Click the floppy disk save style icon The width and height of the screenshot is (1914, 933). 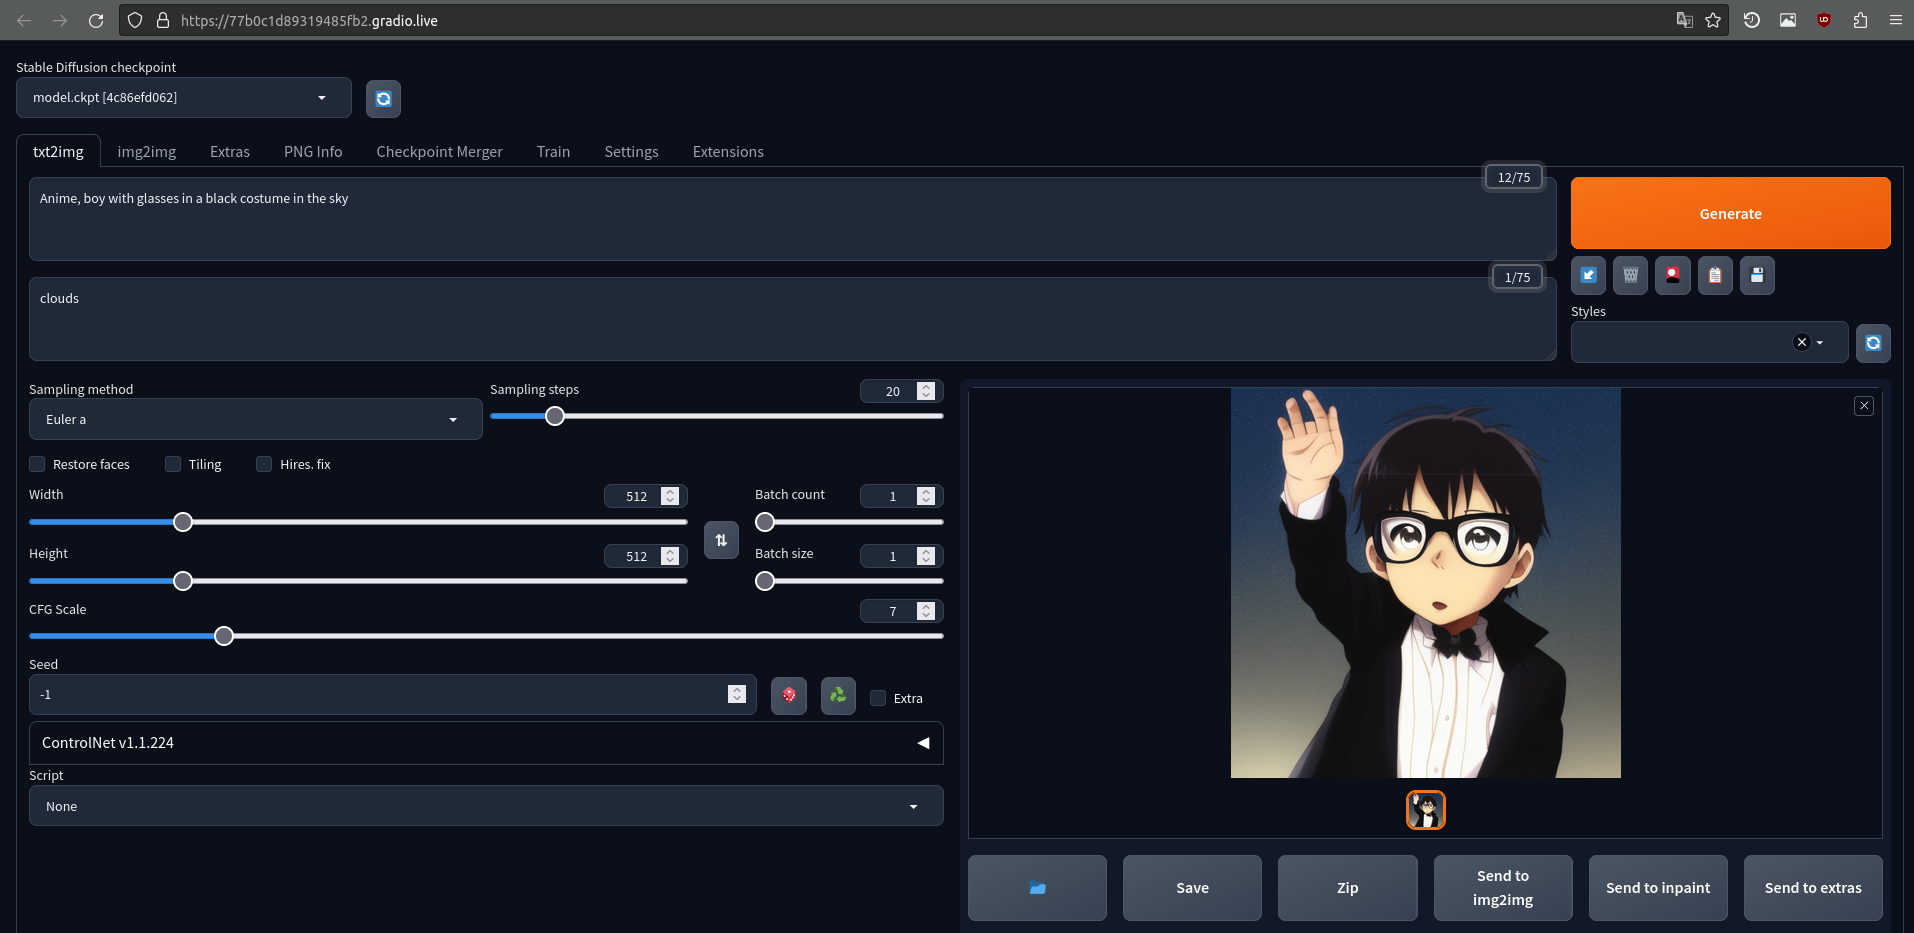click(x=1757, y=276)
